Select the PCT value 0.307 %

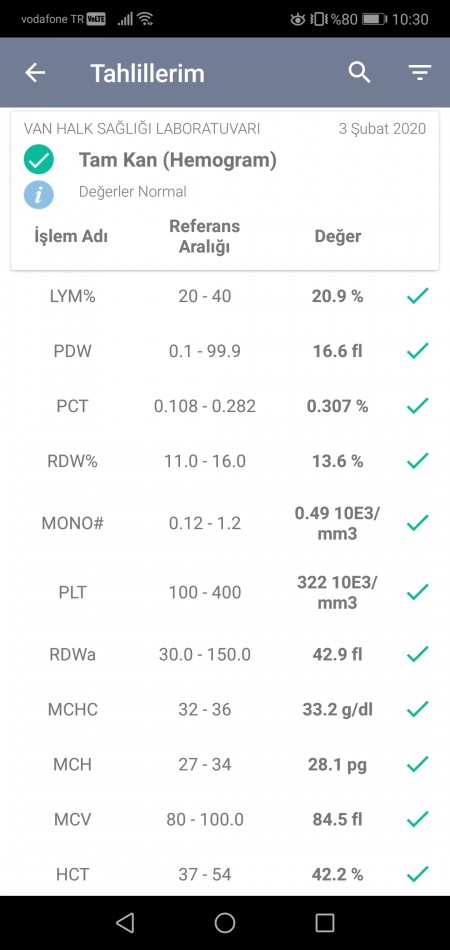(x=337, y=406)
